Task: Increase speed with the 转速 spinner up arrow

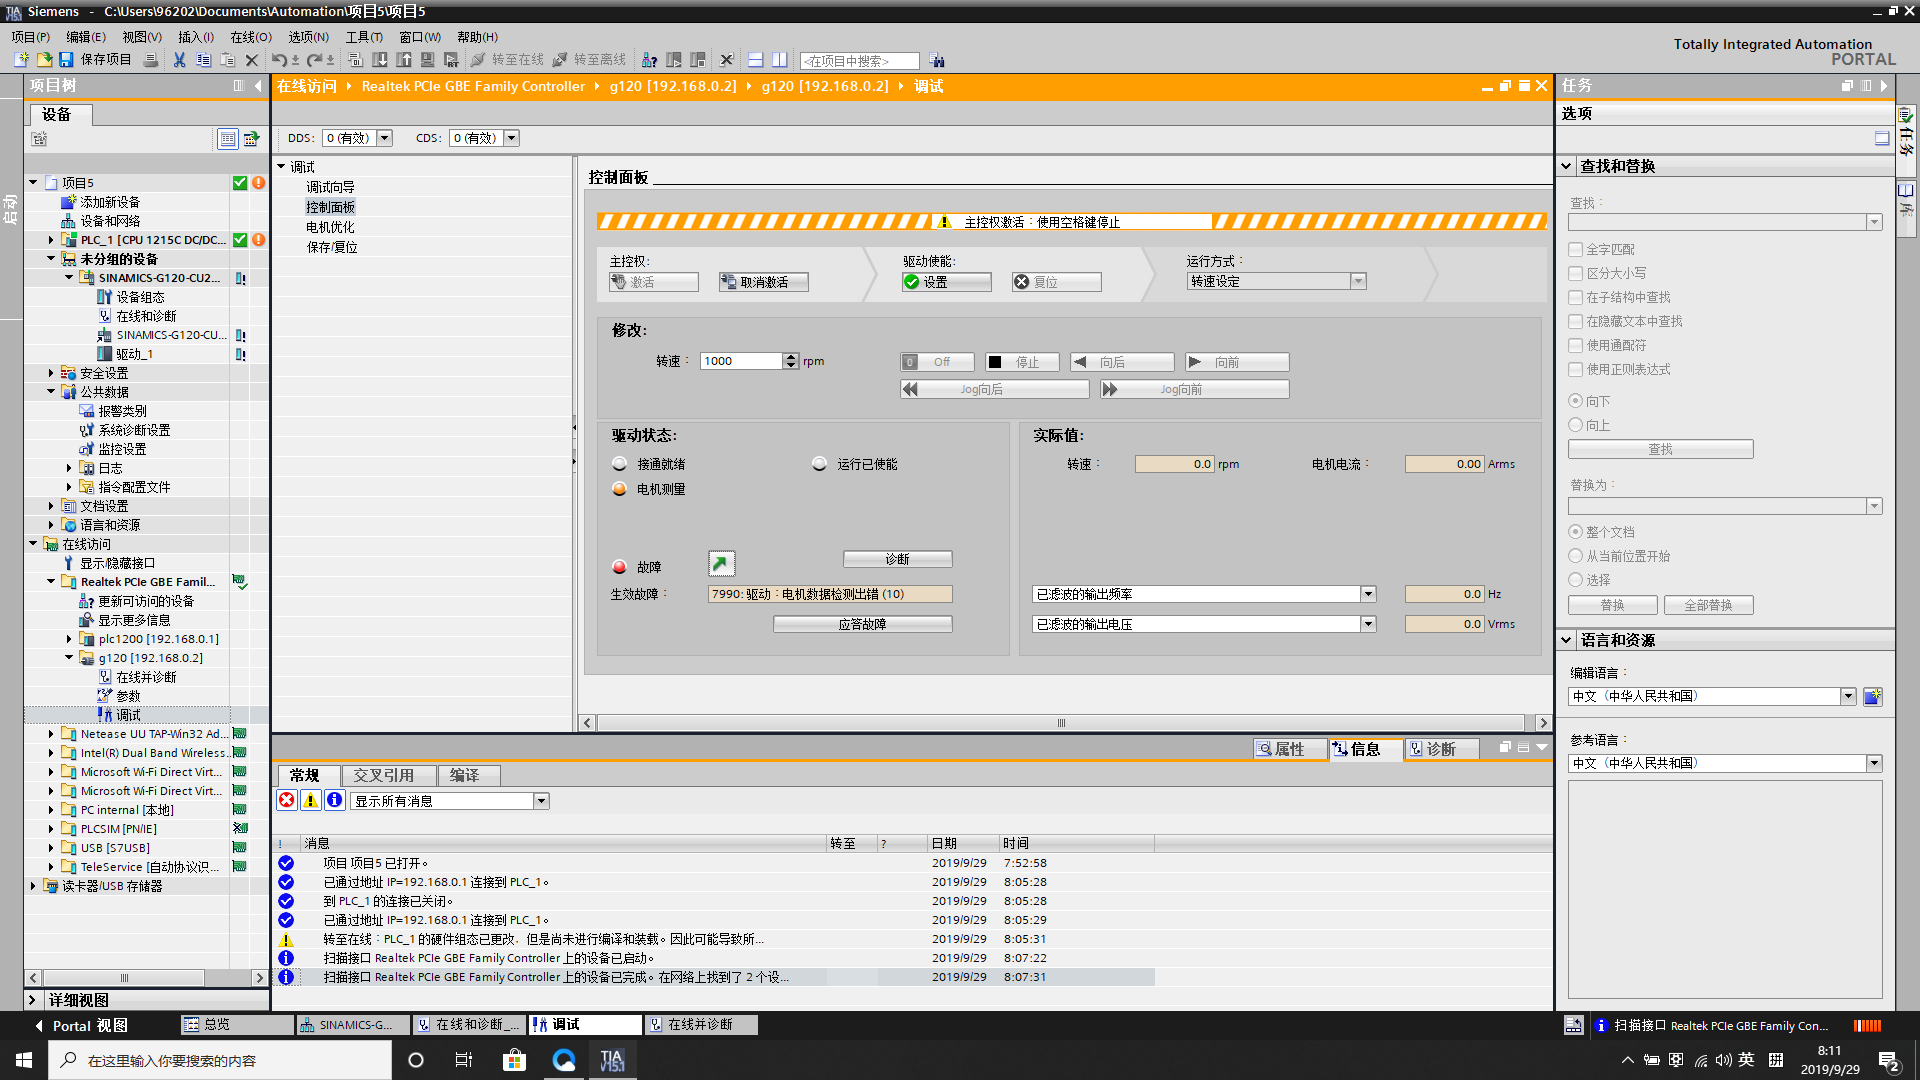Action: tap(791, 357)
